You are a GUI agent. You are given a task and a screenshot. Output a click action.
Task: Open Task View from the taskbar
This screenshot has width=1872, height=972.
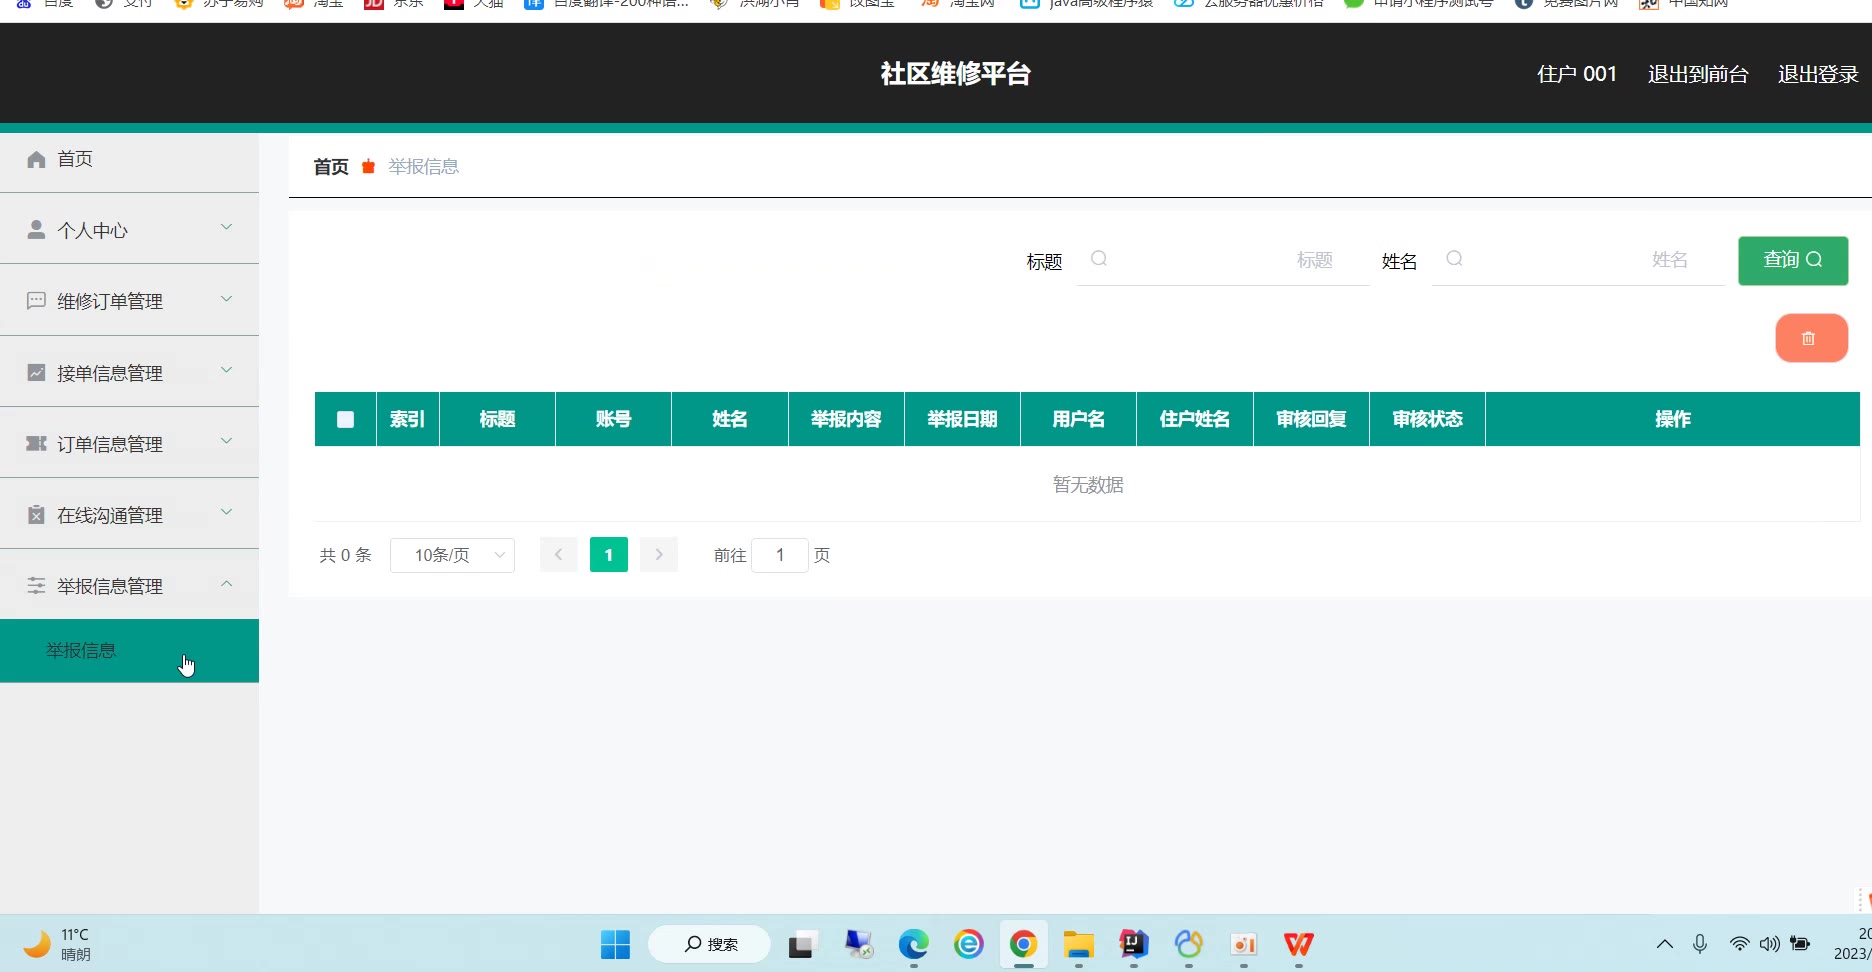pyautogui.click(x=803, y=944)
